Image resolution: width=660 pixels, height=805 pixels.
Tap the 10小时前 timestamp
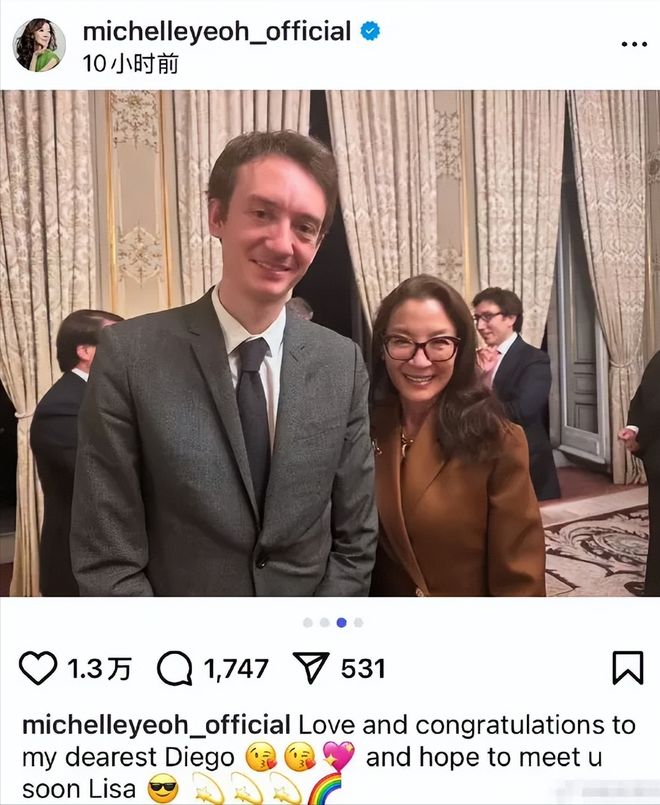point(130,64)
